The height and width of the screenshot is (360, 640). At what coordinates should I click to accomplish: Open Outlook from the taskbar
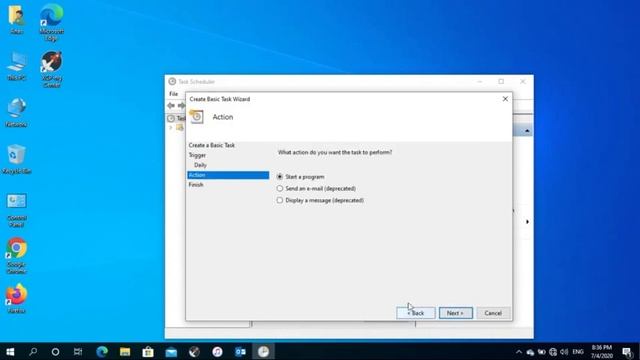click(x=240, y=352)
